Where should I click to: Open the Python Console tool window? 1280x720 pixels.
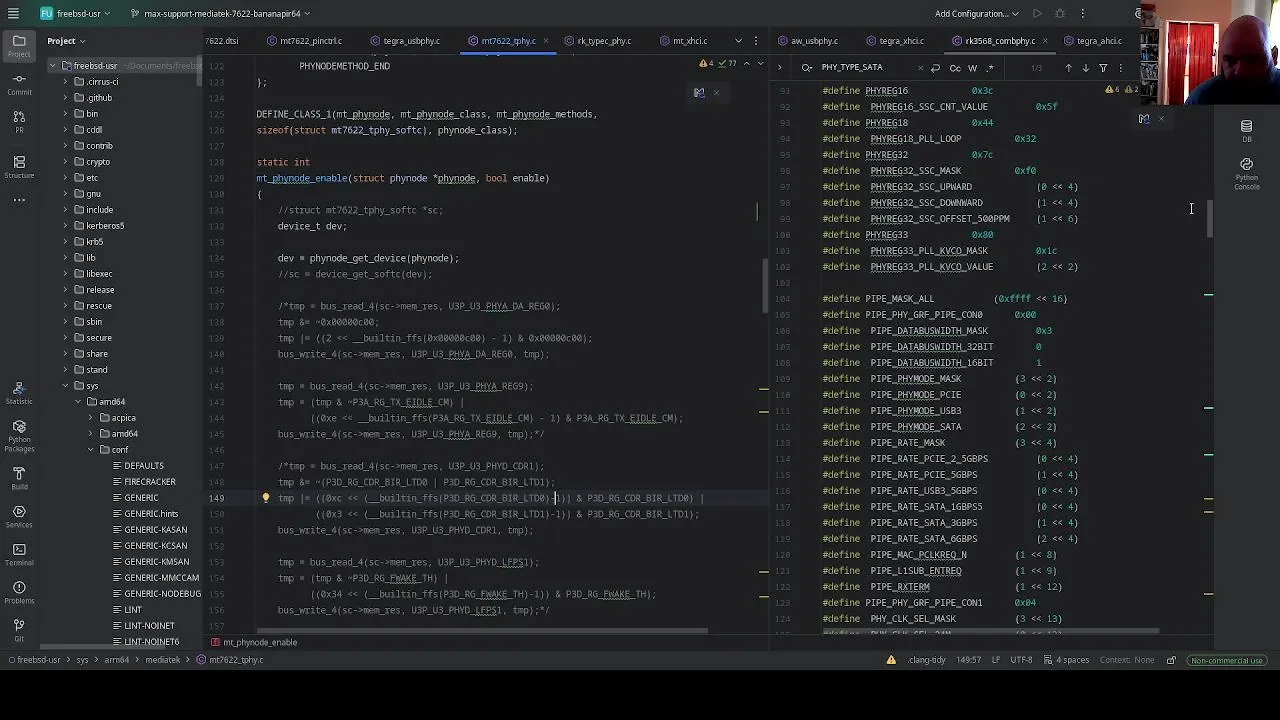pos(1246,173)
